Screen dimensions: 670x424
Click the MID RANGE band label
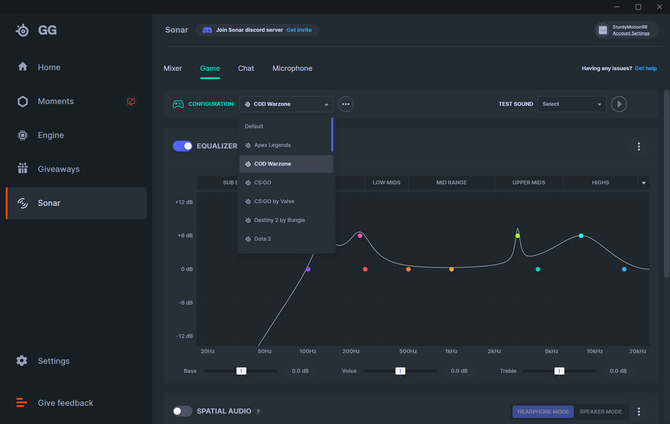pyautogui.click(x=451, y=183)
